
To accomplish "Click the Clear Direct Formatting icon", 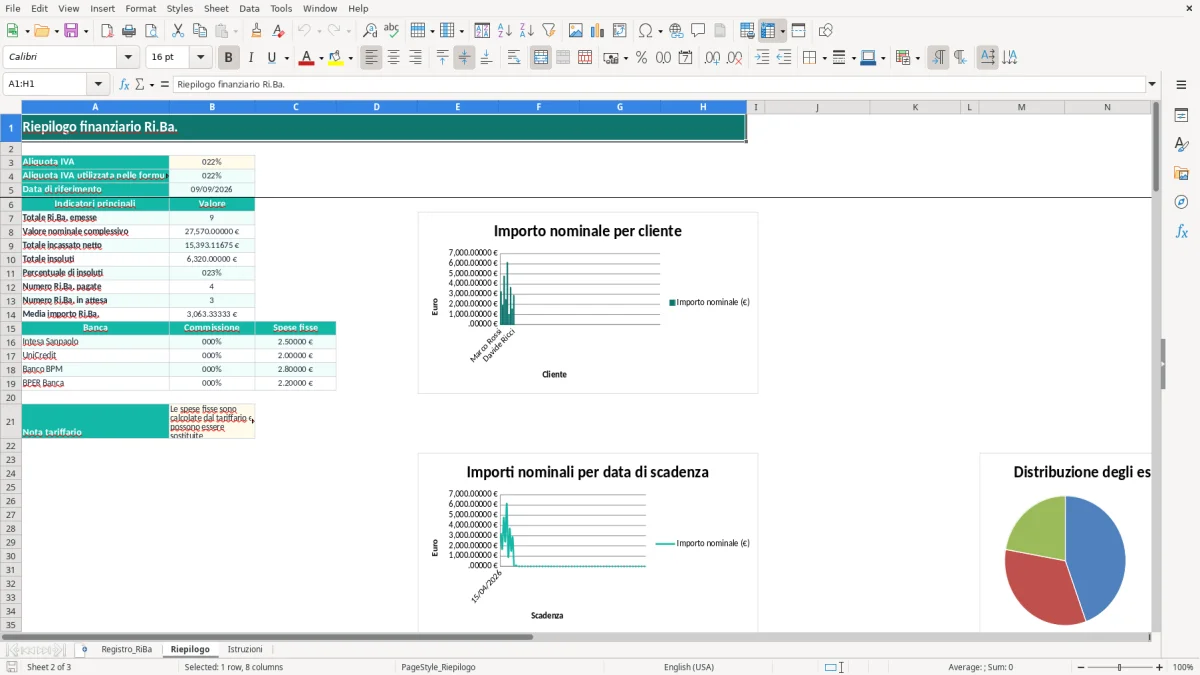I will 278,31.
